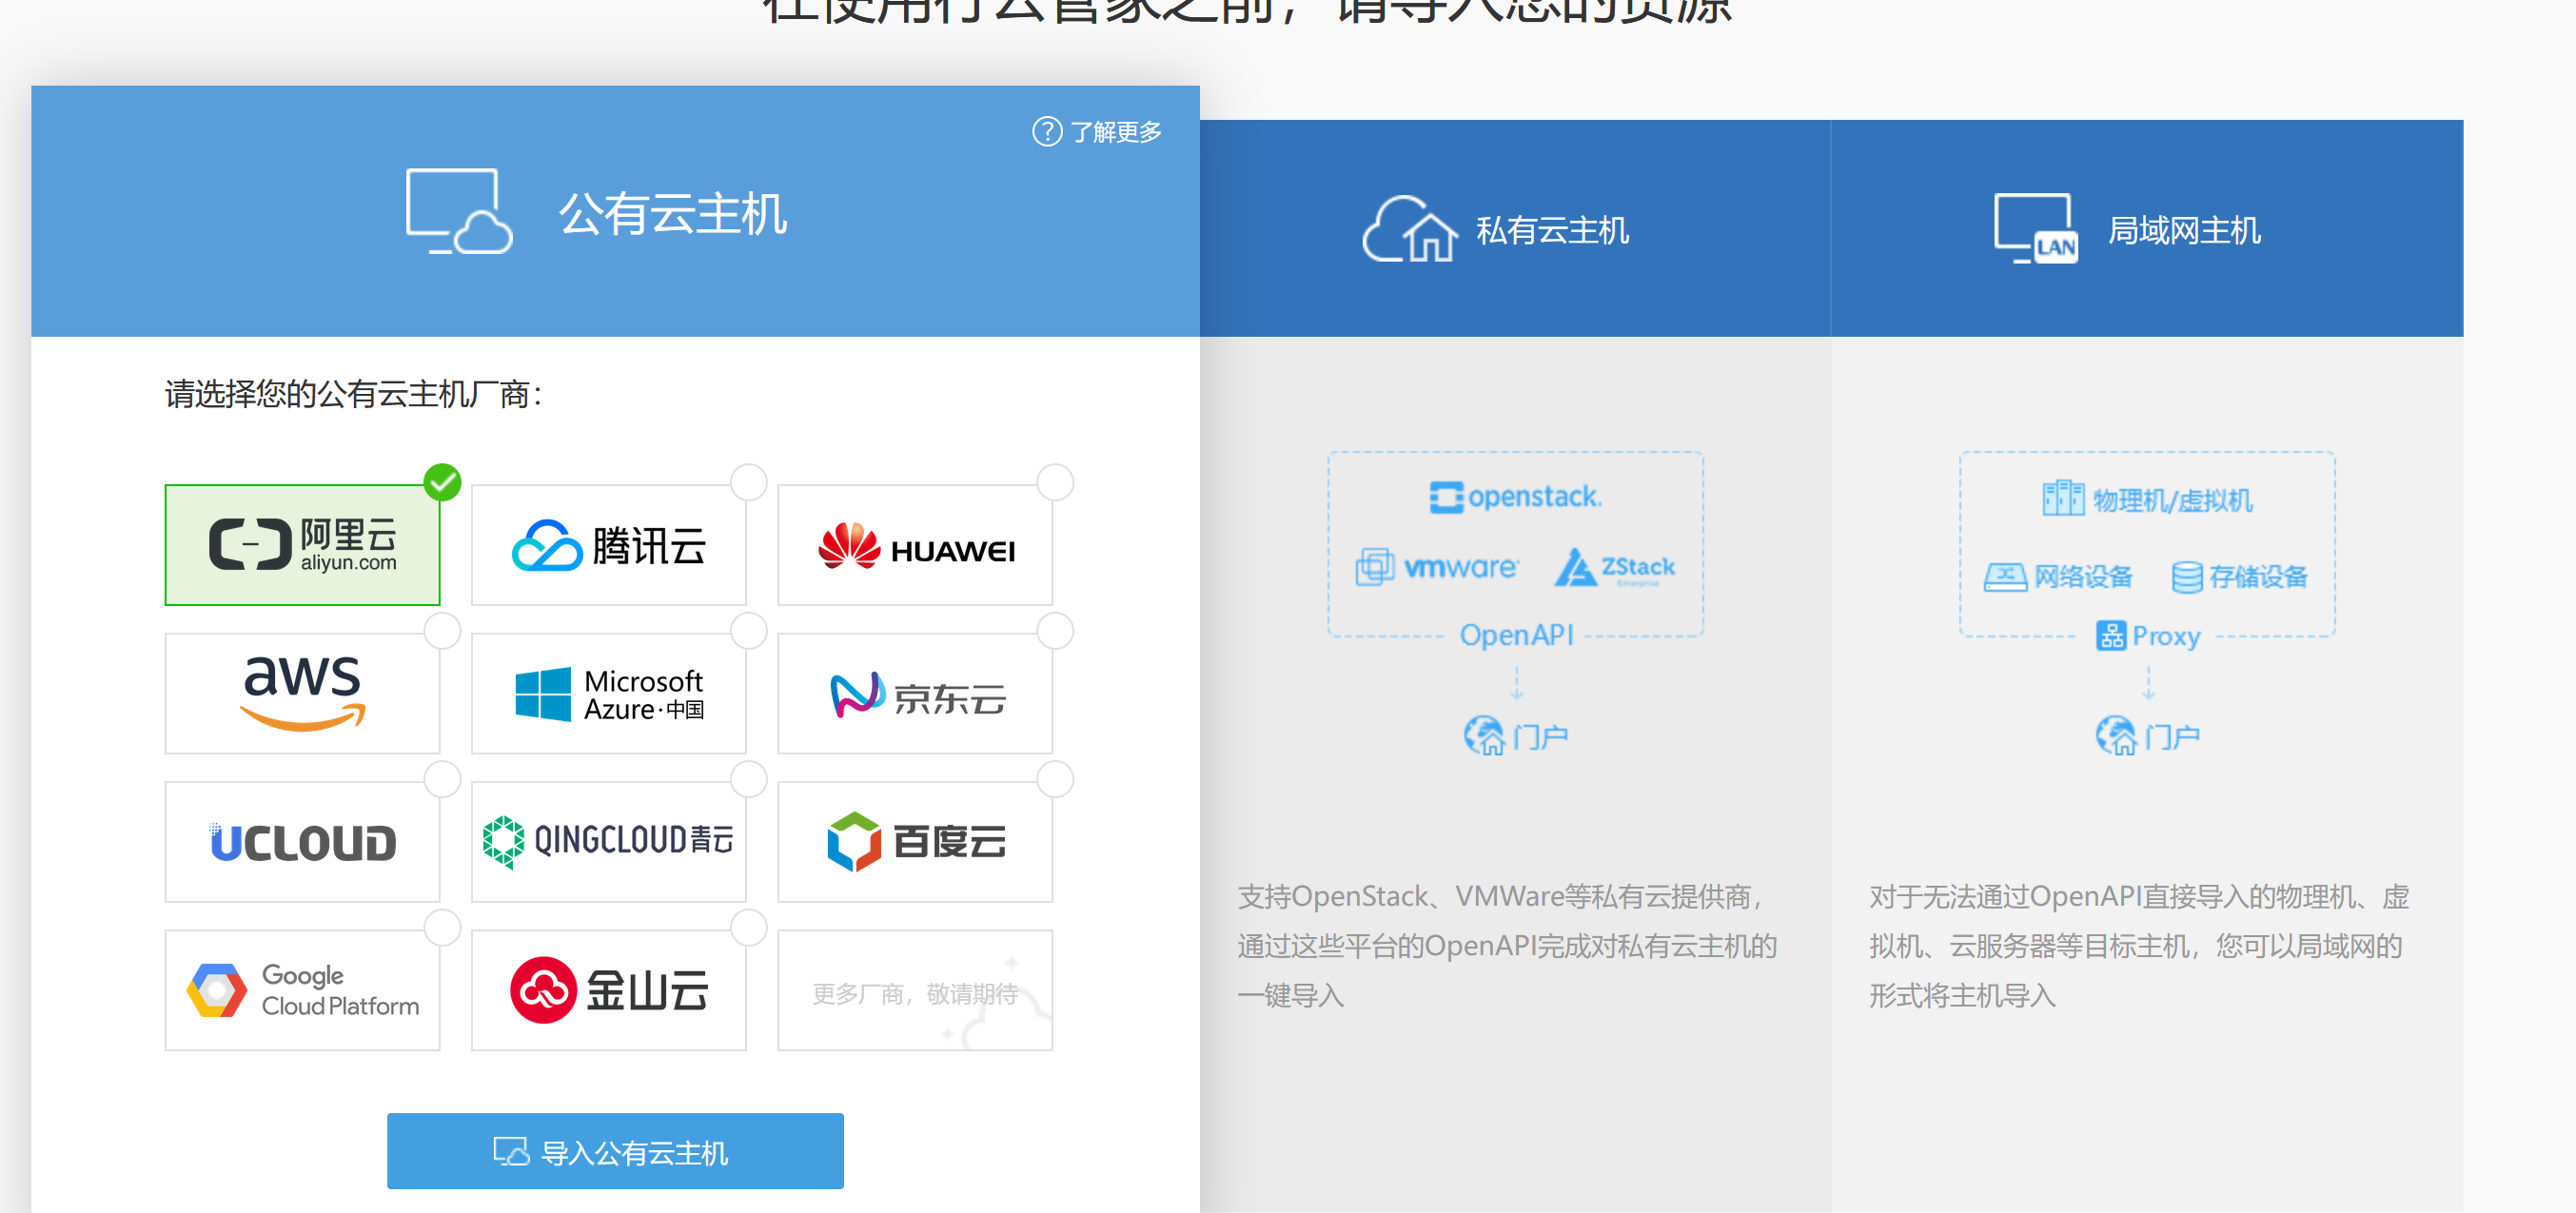Viewport: 2576px width, 1213px height.
Task: Select the JD Cloud (京东云) logo card
Action: (x=915, y=693)
